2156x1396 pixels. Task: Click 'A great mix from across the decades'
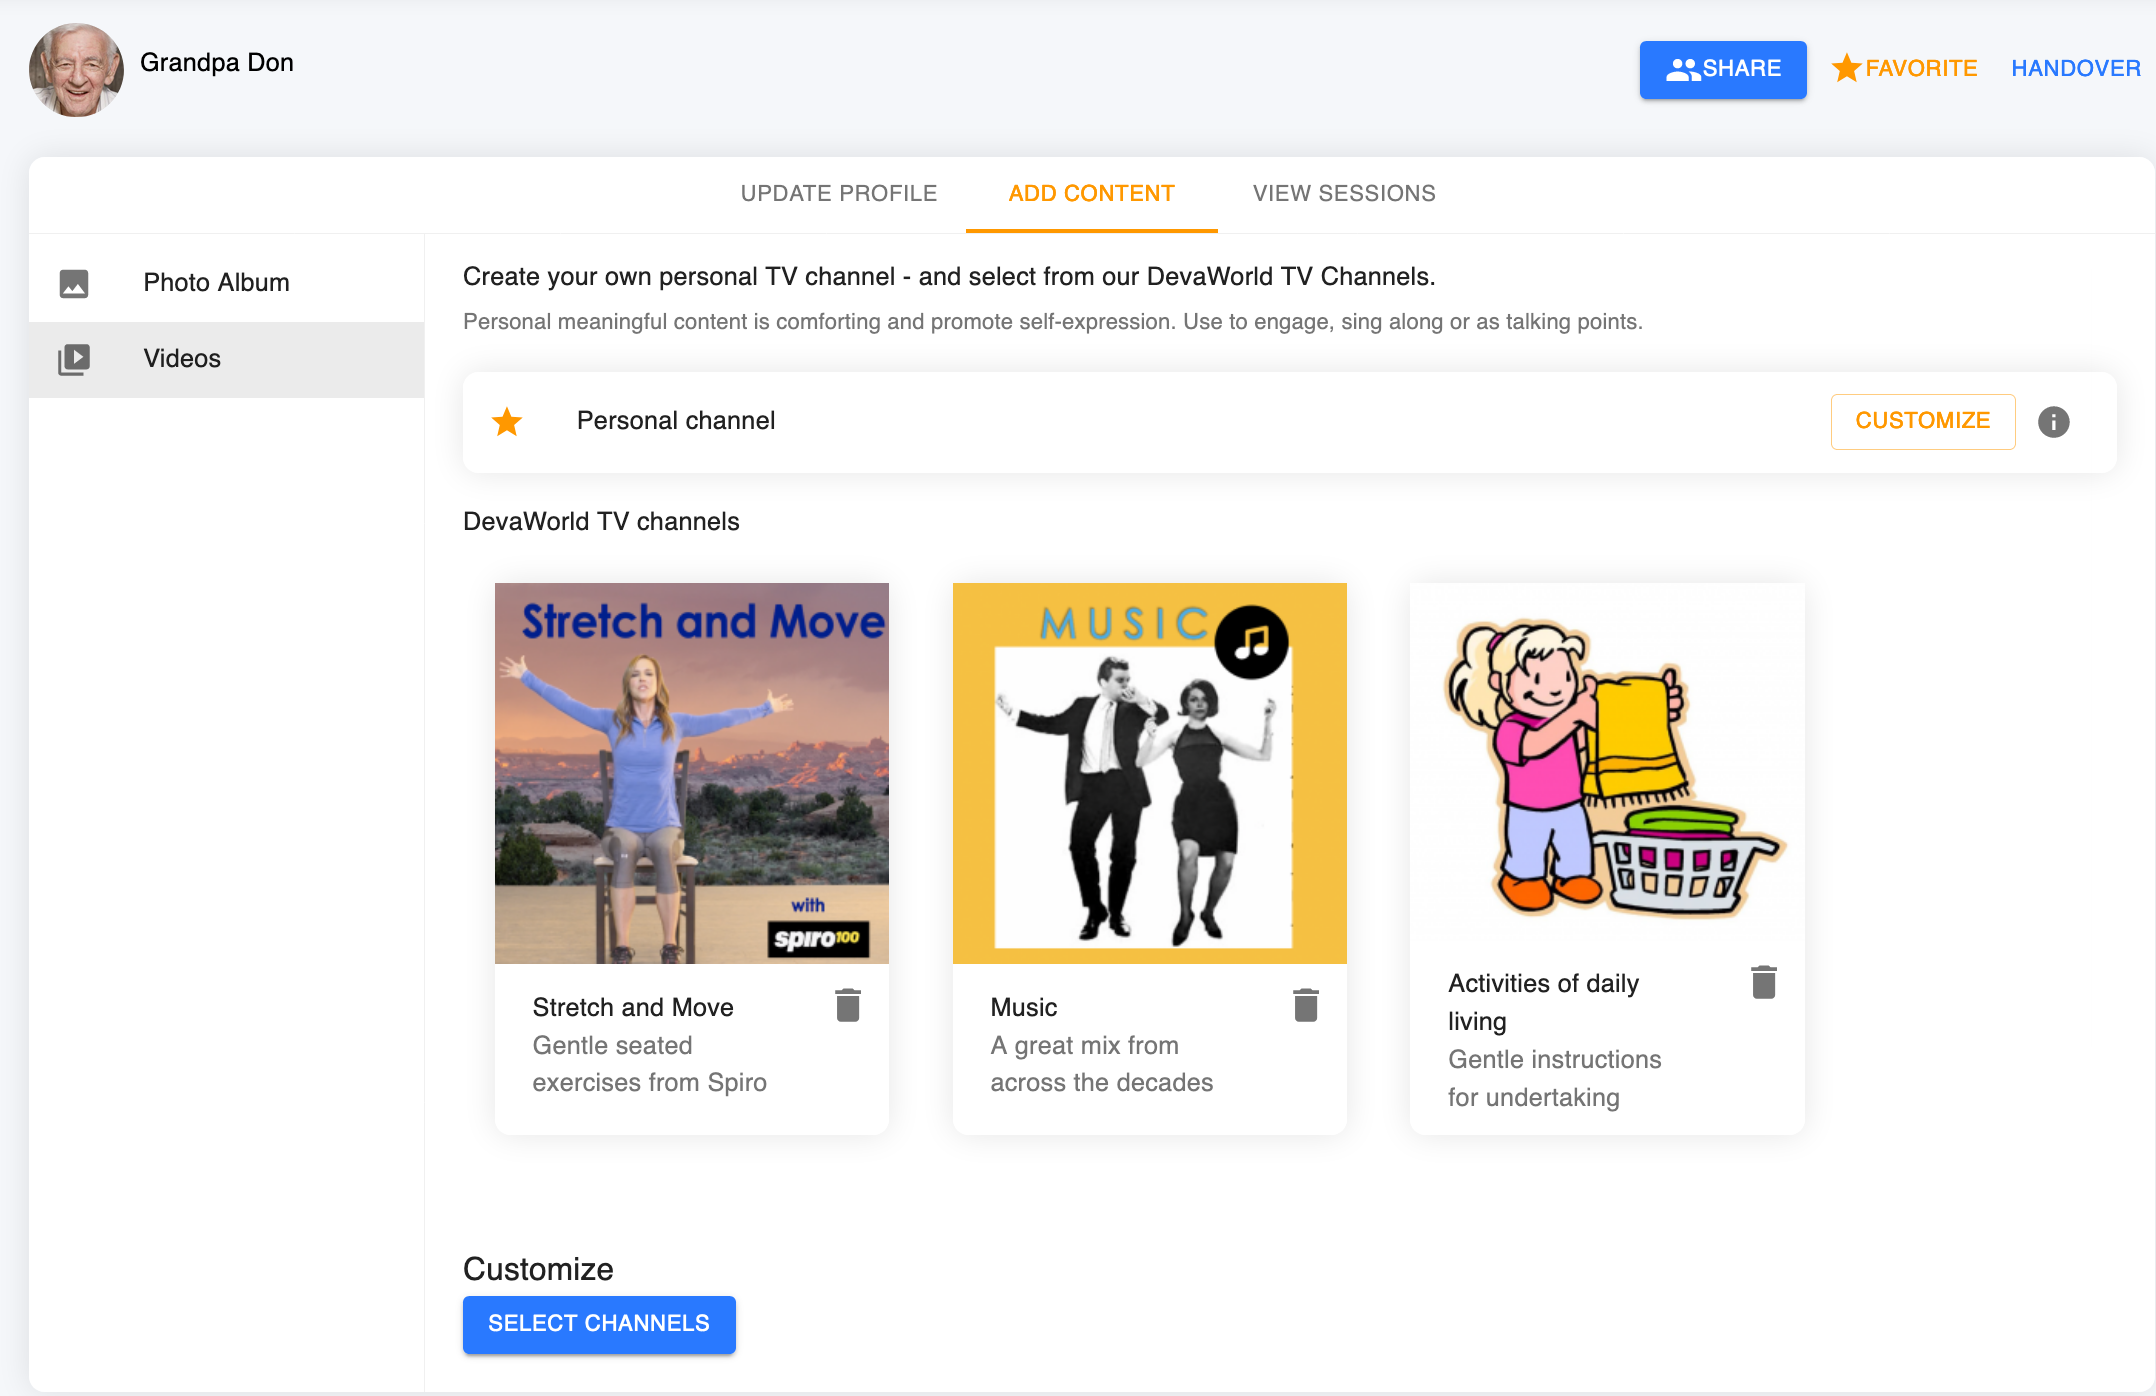[x=1102, y=1064]
